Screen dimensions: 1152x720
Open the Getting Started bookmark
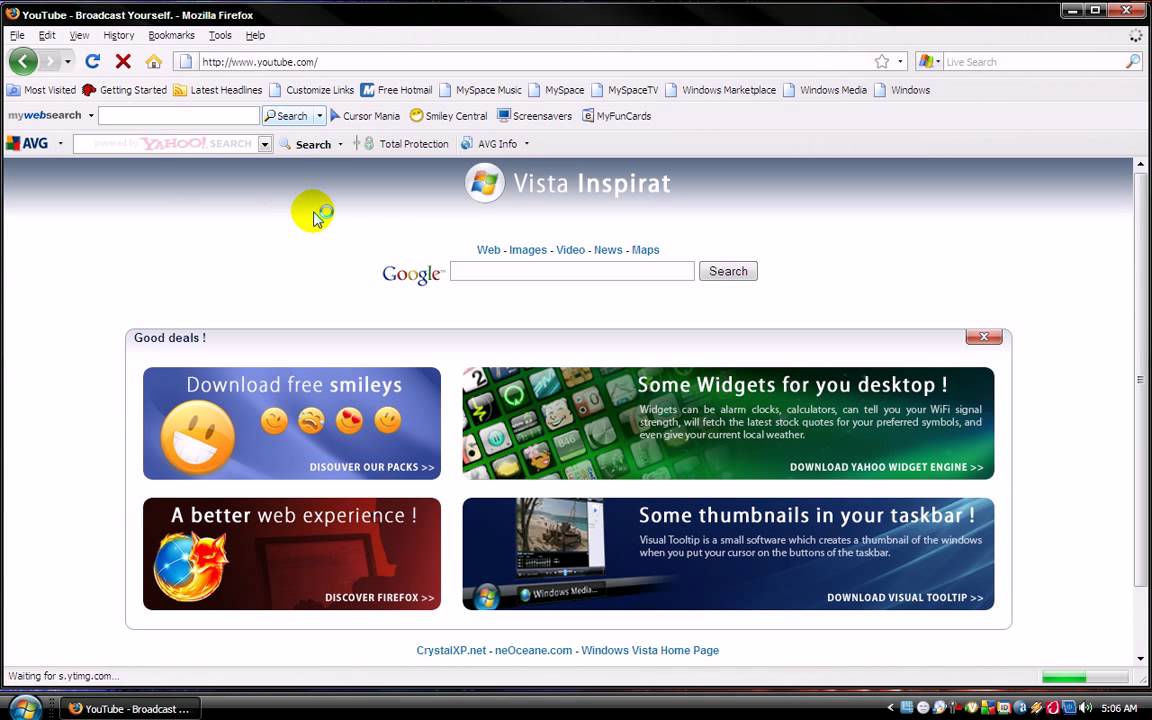(125, 90)
